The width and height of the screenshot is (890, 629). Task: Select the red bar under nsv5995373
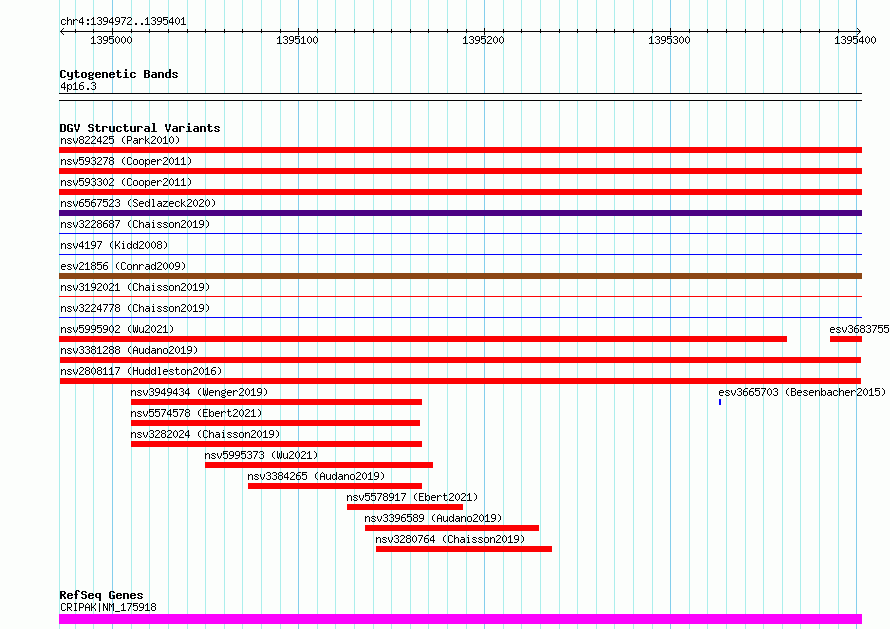319,465
